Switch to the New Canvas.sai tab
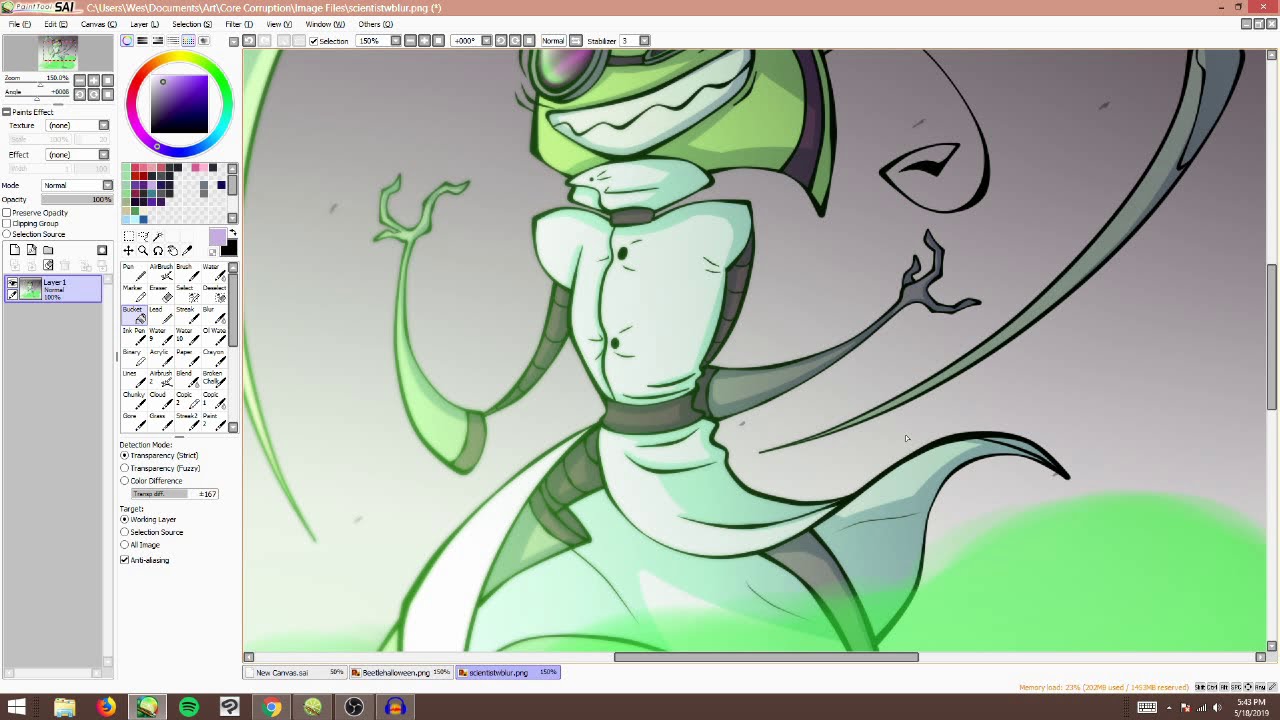 point(296,672)
